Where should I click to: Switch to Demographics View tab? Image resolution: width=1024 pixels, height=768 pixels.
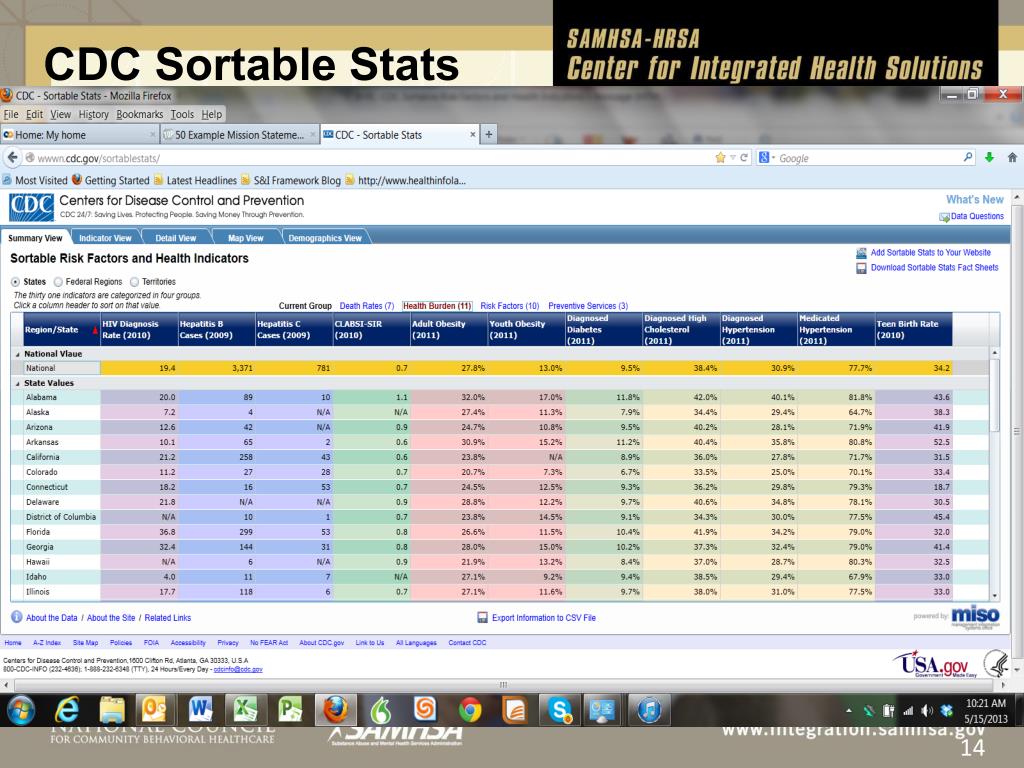pos(325,238)
